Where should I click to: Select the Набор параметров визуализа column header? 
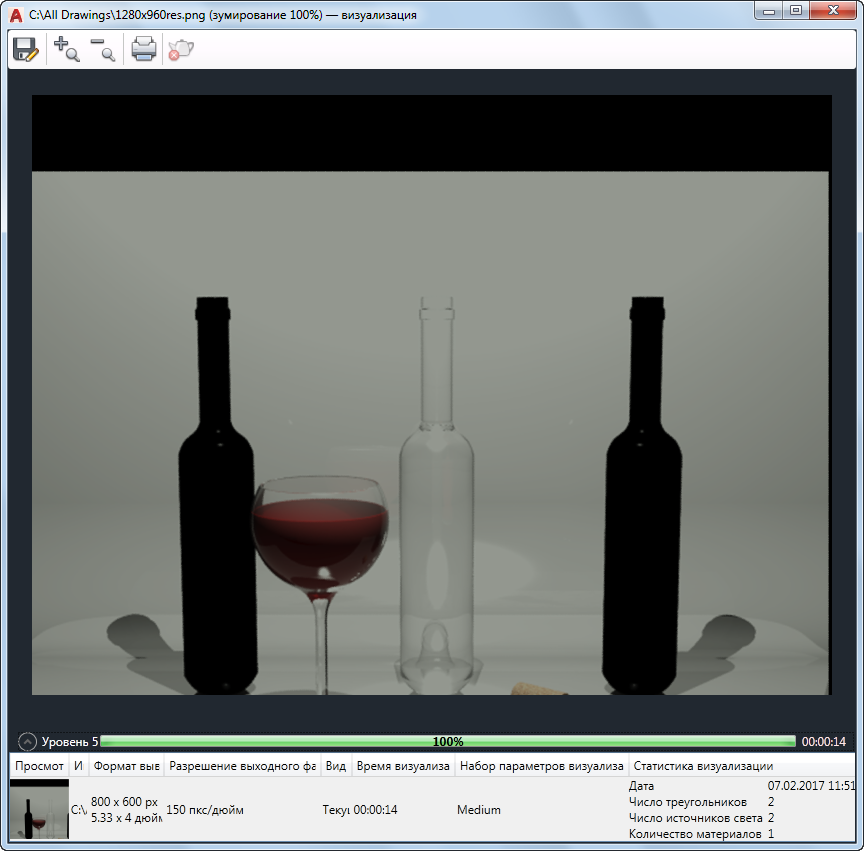pos(542,766)
